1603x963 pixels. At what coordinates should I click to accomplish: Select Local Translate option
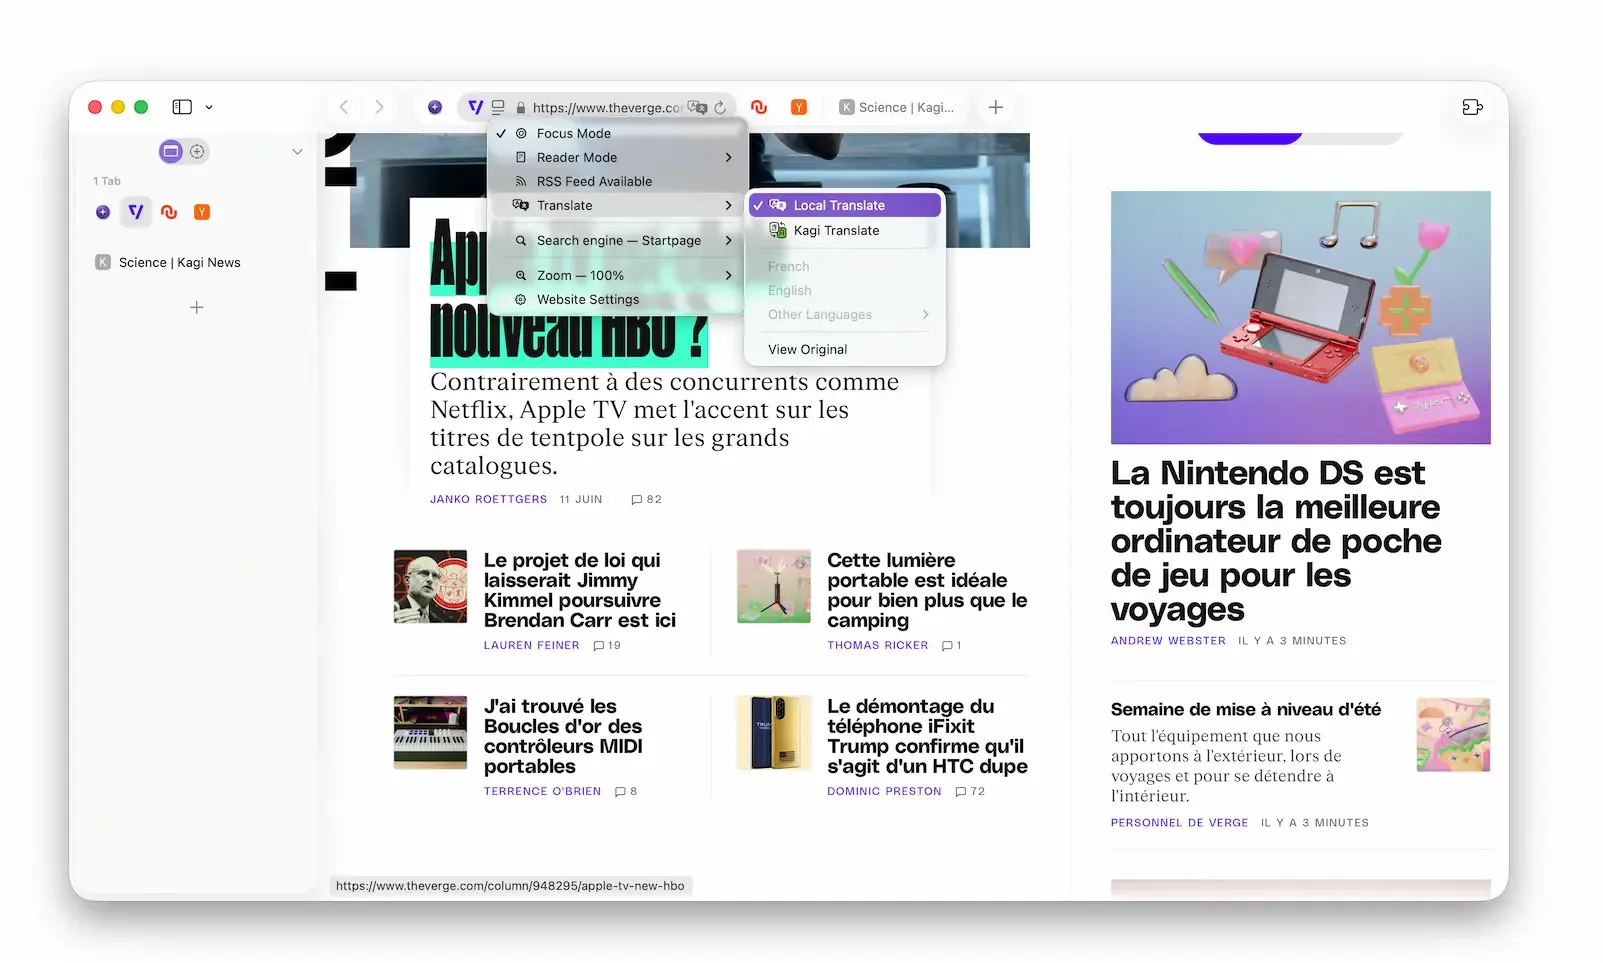[845, 205]
